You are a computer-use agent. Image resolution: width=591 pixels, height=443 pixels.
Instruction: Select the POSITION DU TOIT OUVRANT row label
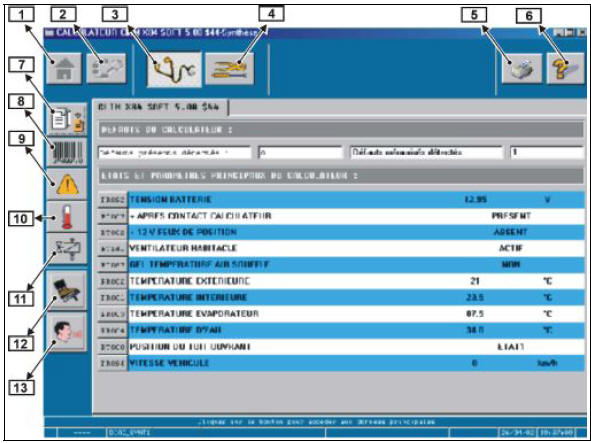(190, 346)
